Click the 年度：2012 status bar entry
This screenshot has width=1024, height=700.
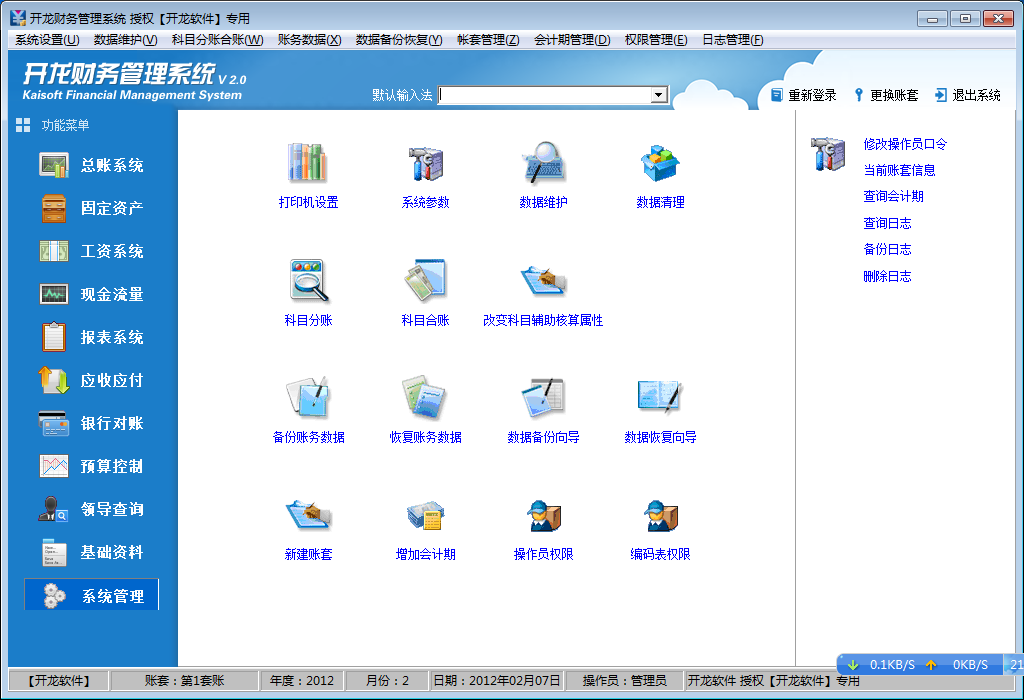(301, 680)
